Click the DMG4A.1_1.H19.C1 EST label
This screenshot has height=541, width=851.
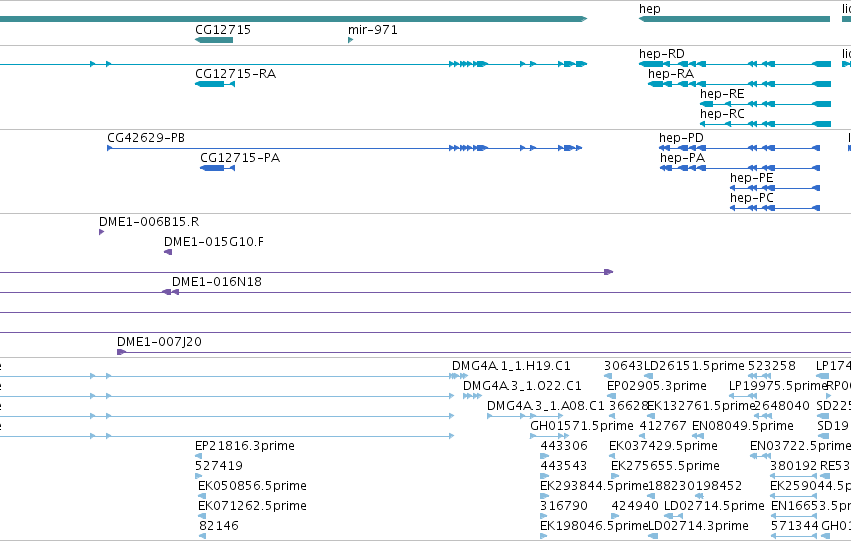tap(511, 366)
